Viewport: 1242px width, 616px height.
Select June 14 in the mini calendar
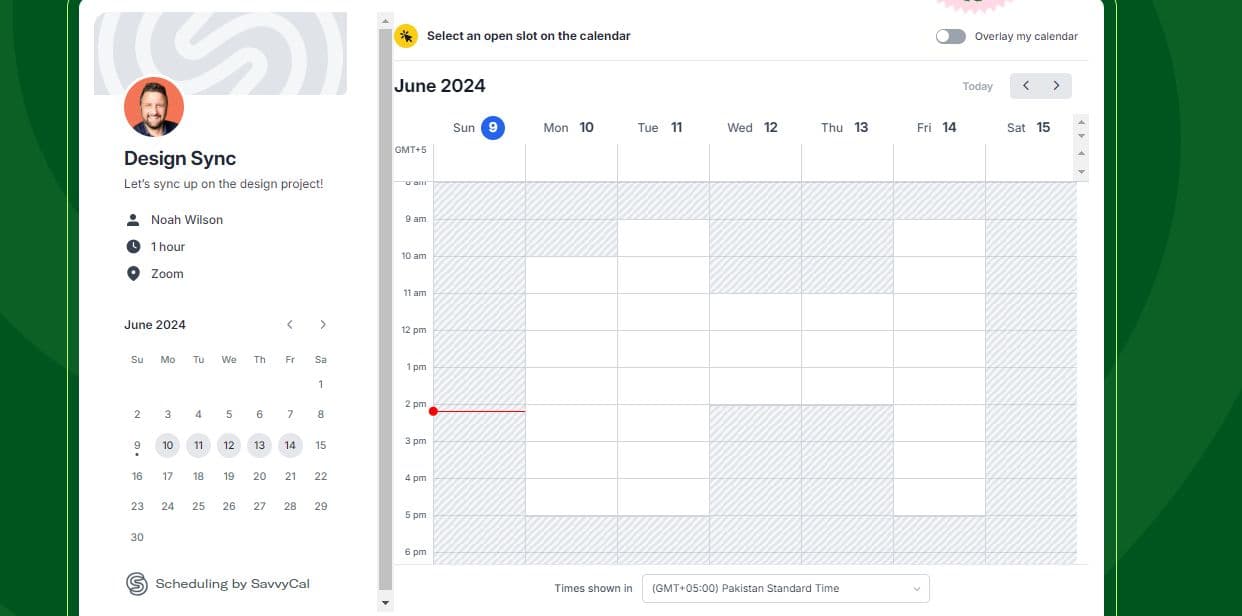(290, 446)
